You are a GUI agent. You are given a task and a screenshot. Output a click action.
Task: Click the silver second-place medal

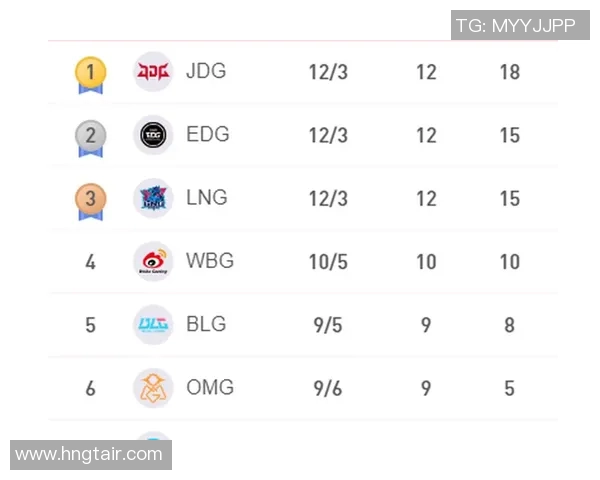point(90,136)
